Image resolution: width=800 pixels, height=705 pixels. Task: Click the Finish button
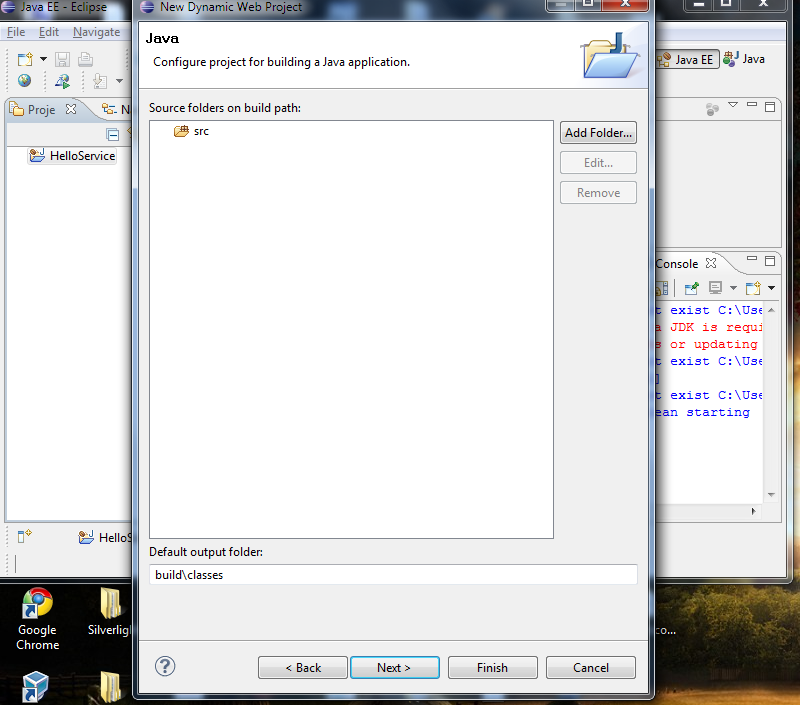click(492, 668)
